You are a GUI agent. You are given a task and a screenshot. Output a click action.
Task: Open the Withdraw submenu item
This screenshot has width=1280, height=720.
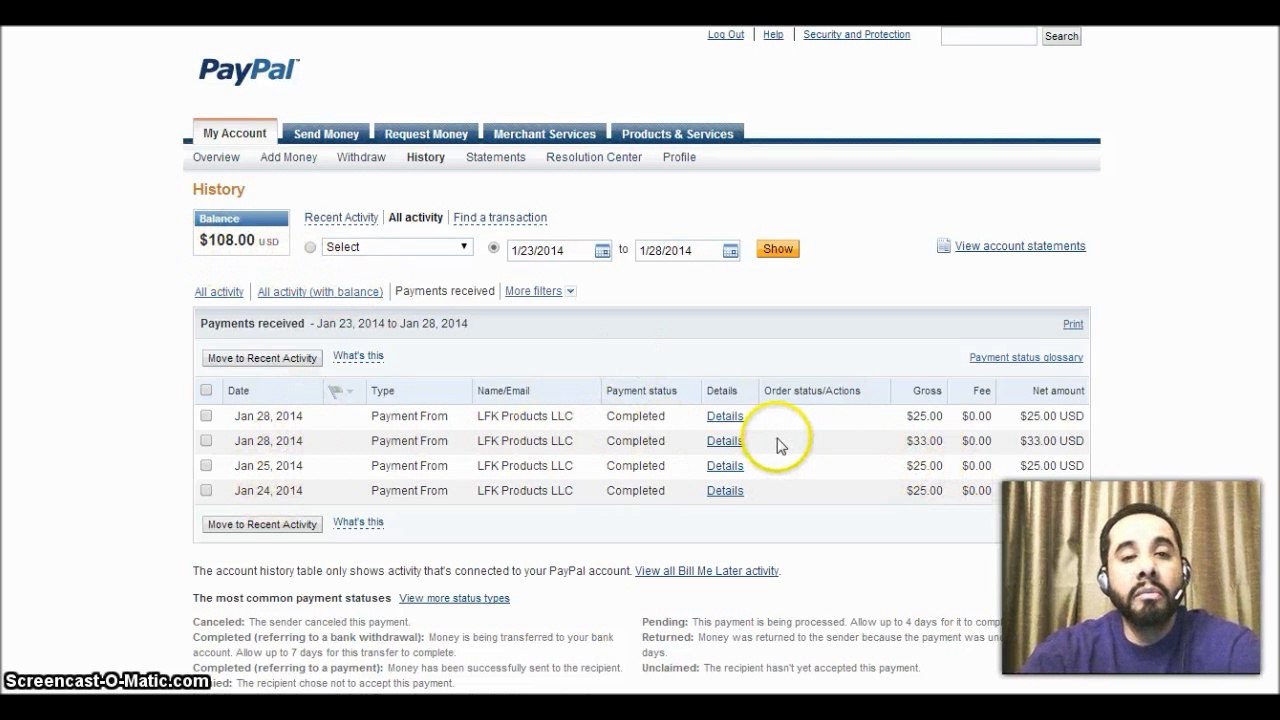pos(361,157)
